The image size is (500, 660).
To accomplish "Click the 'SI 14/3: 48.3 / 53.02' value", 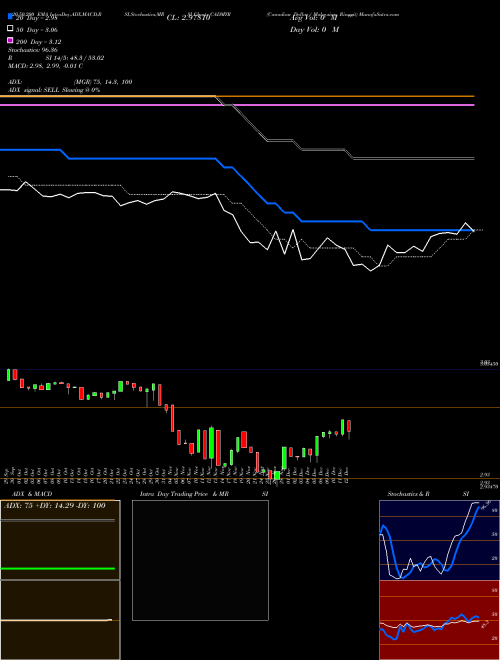I will (75, 58).
